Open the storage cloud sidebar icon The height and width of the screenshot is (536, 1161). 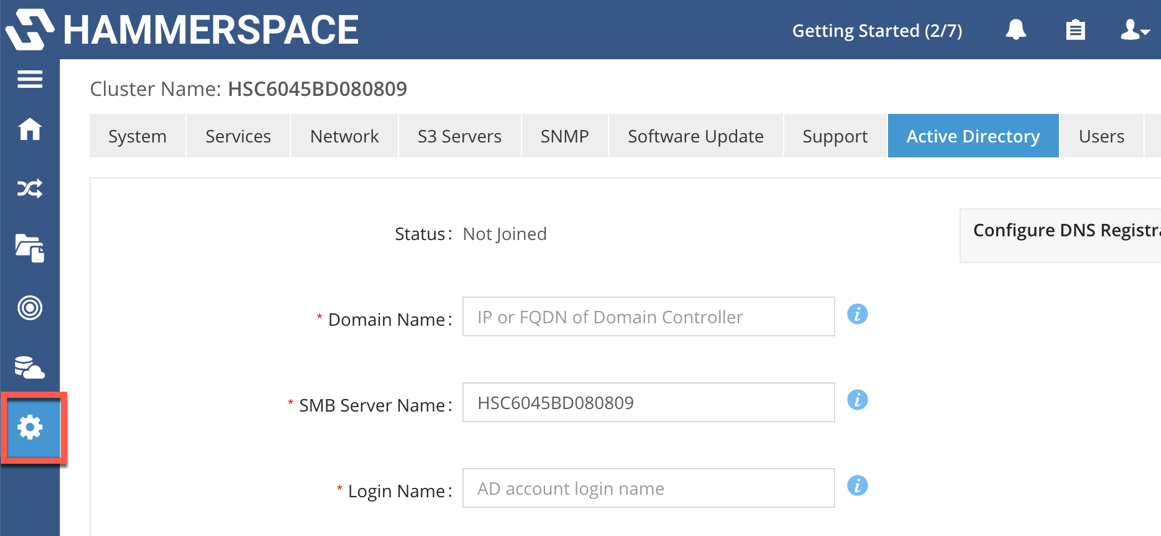pos(30,367)
